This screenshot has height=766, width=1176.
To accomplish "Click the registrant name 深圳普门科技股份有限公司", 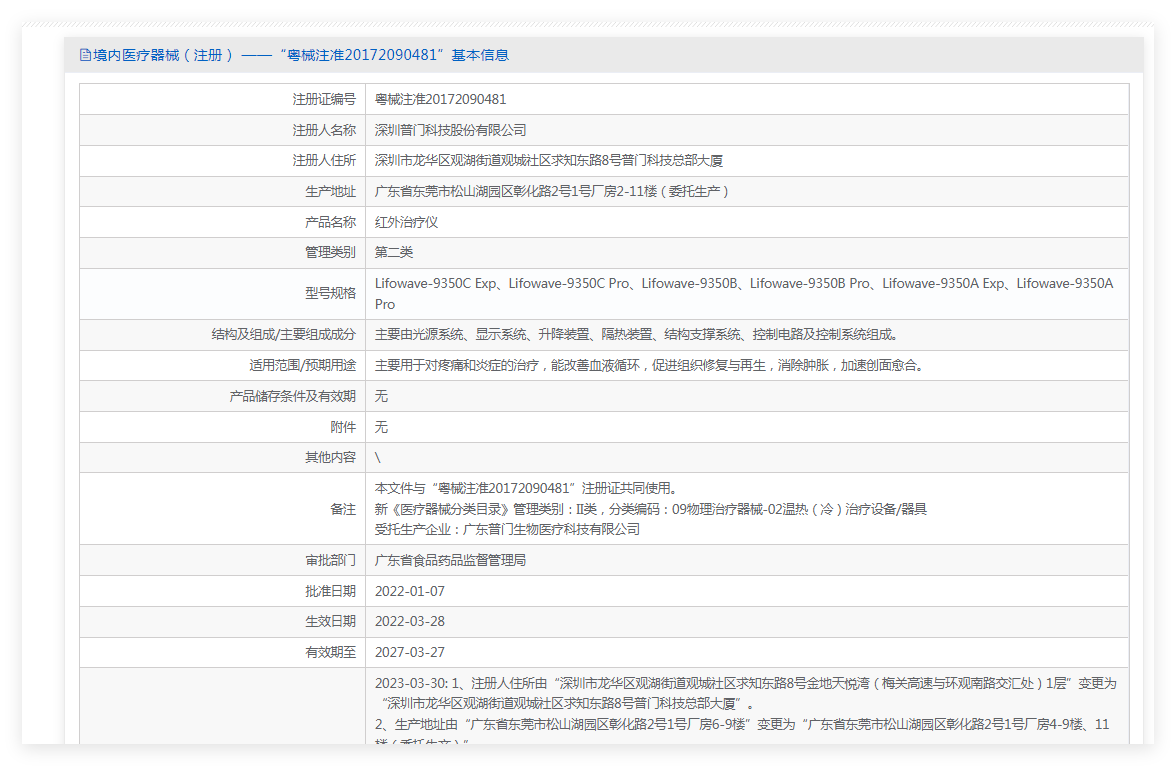I will coord(450,130).
